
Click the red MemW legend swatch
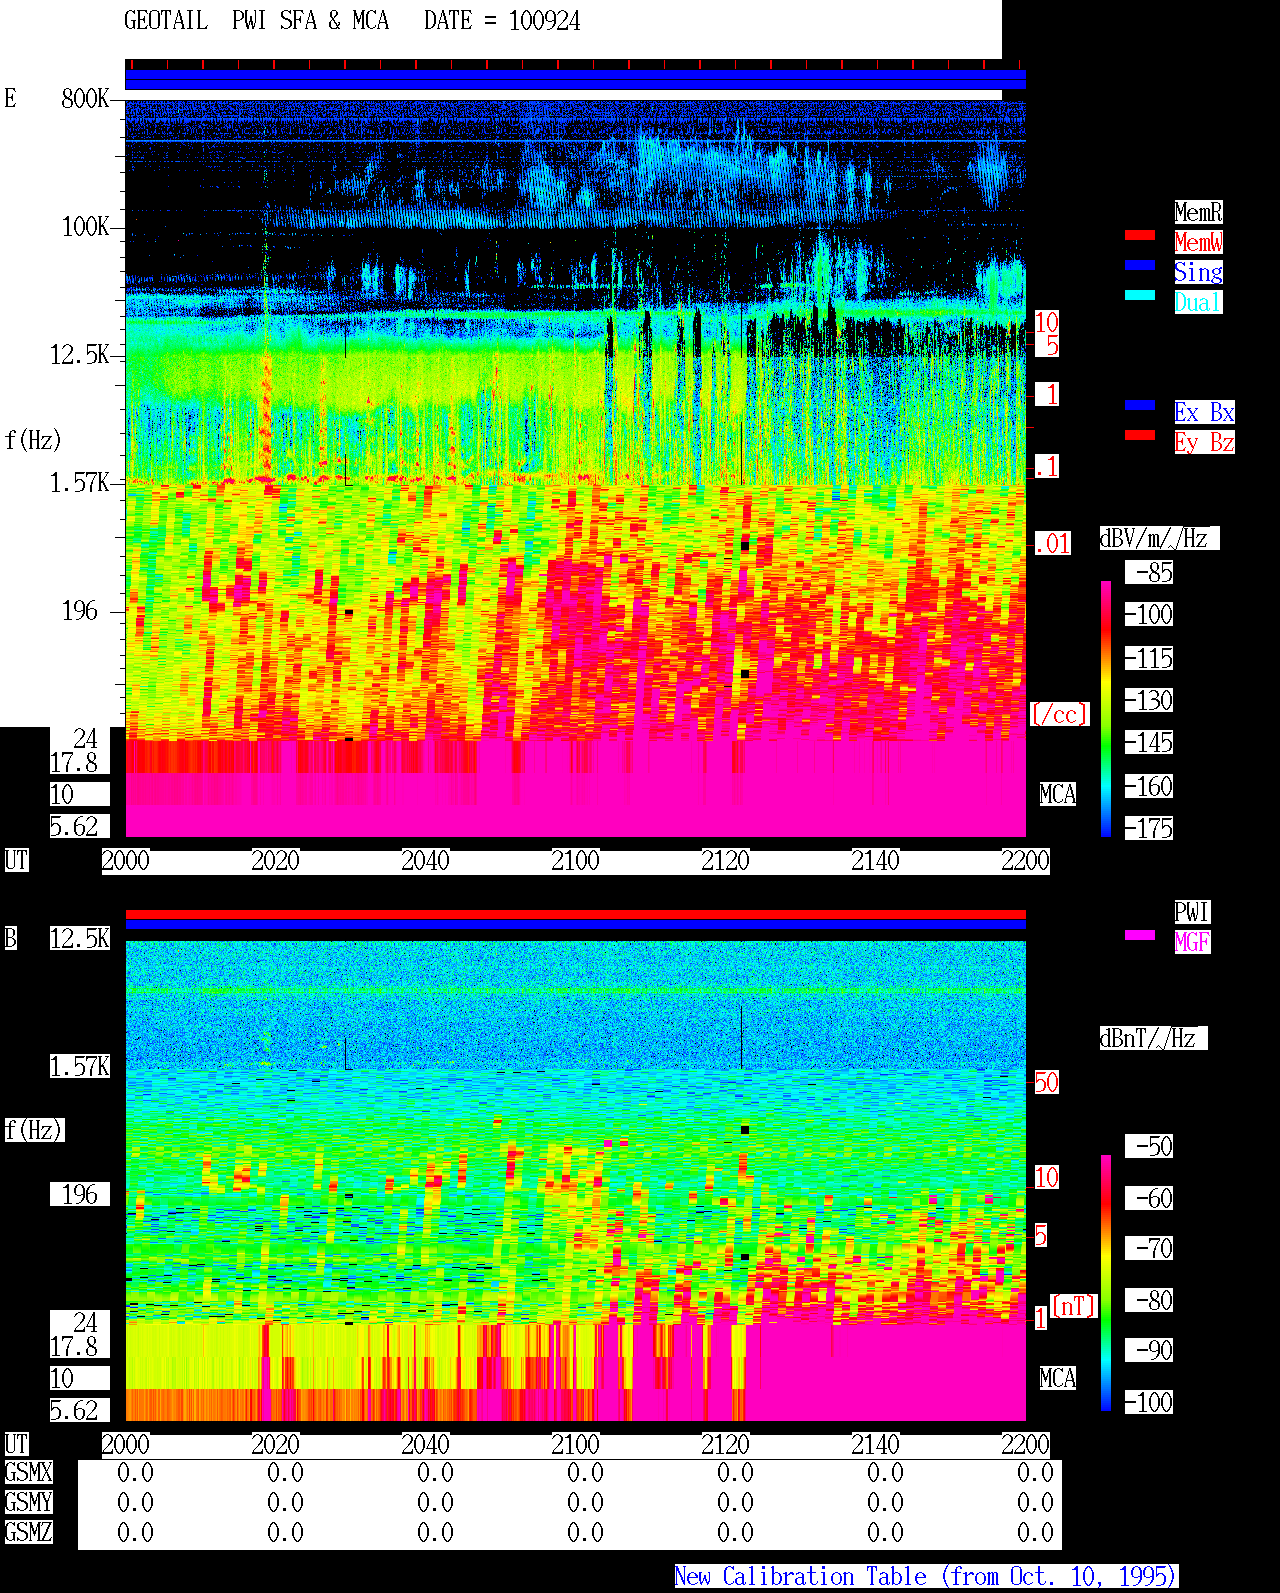[1140, 235]
